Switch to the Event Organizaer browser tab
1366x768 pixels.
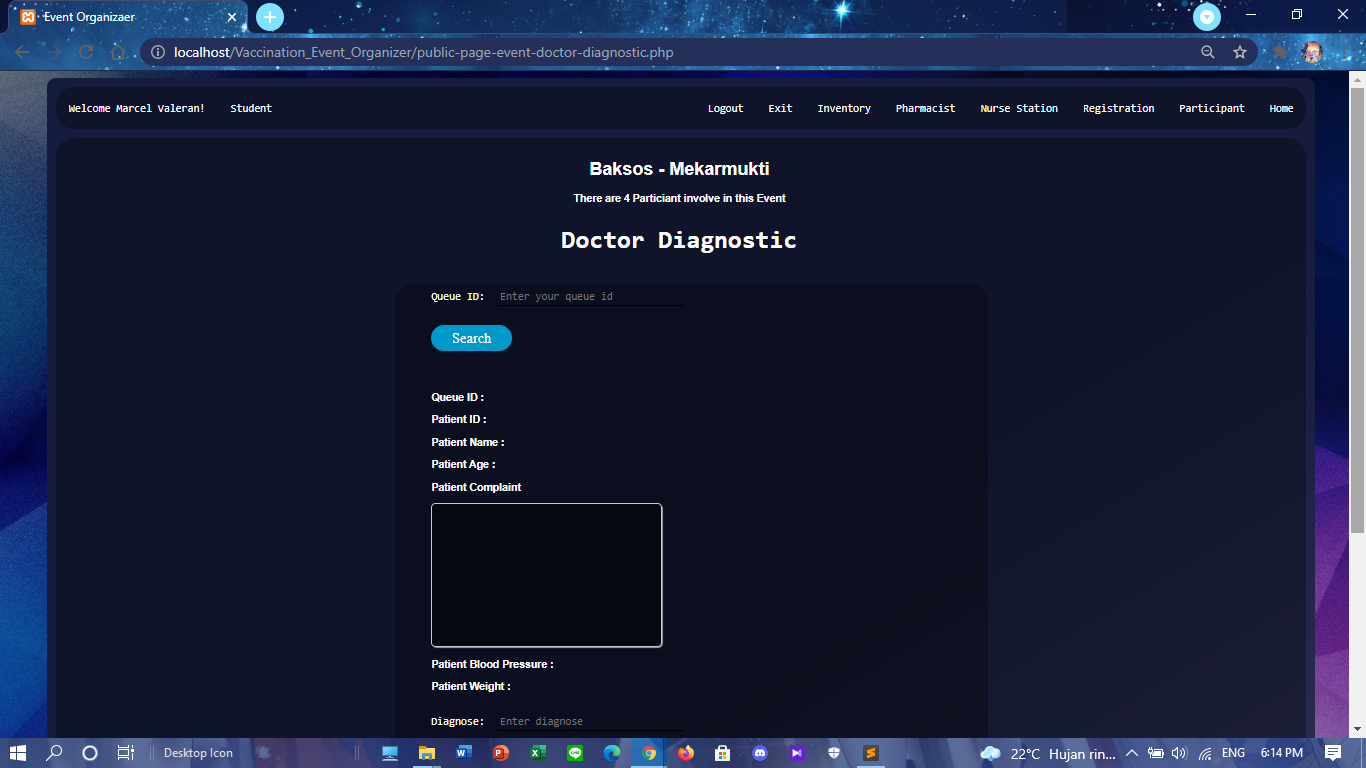[x=120, y=16]
